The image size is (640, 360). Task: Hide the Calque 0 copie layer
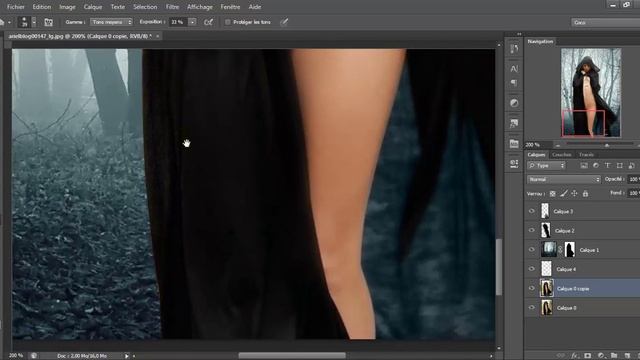pos(531,289)
